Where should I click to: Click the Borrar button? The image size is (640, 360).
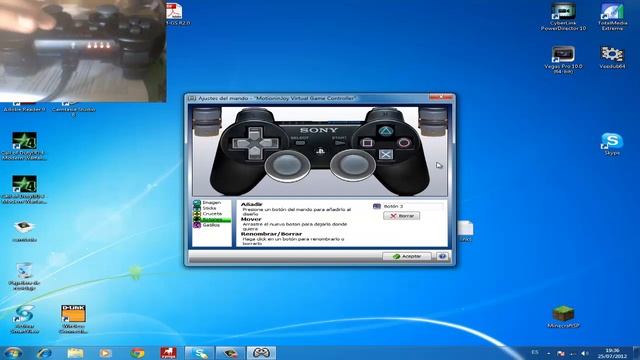point(402,216)
